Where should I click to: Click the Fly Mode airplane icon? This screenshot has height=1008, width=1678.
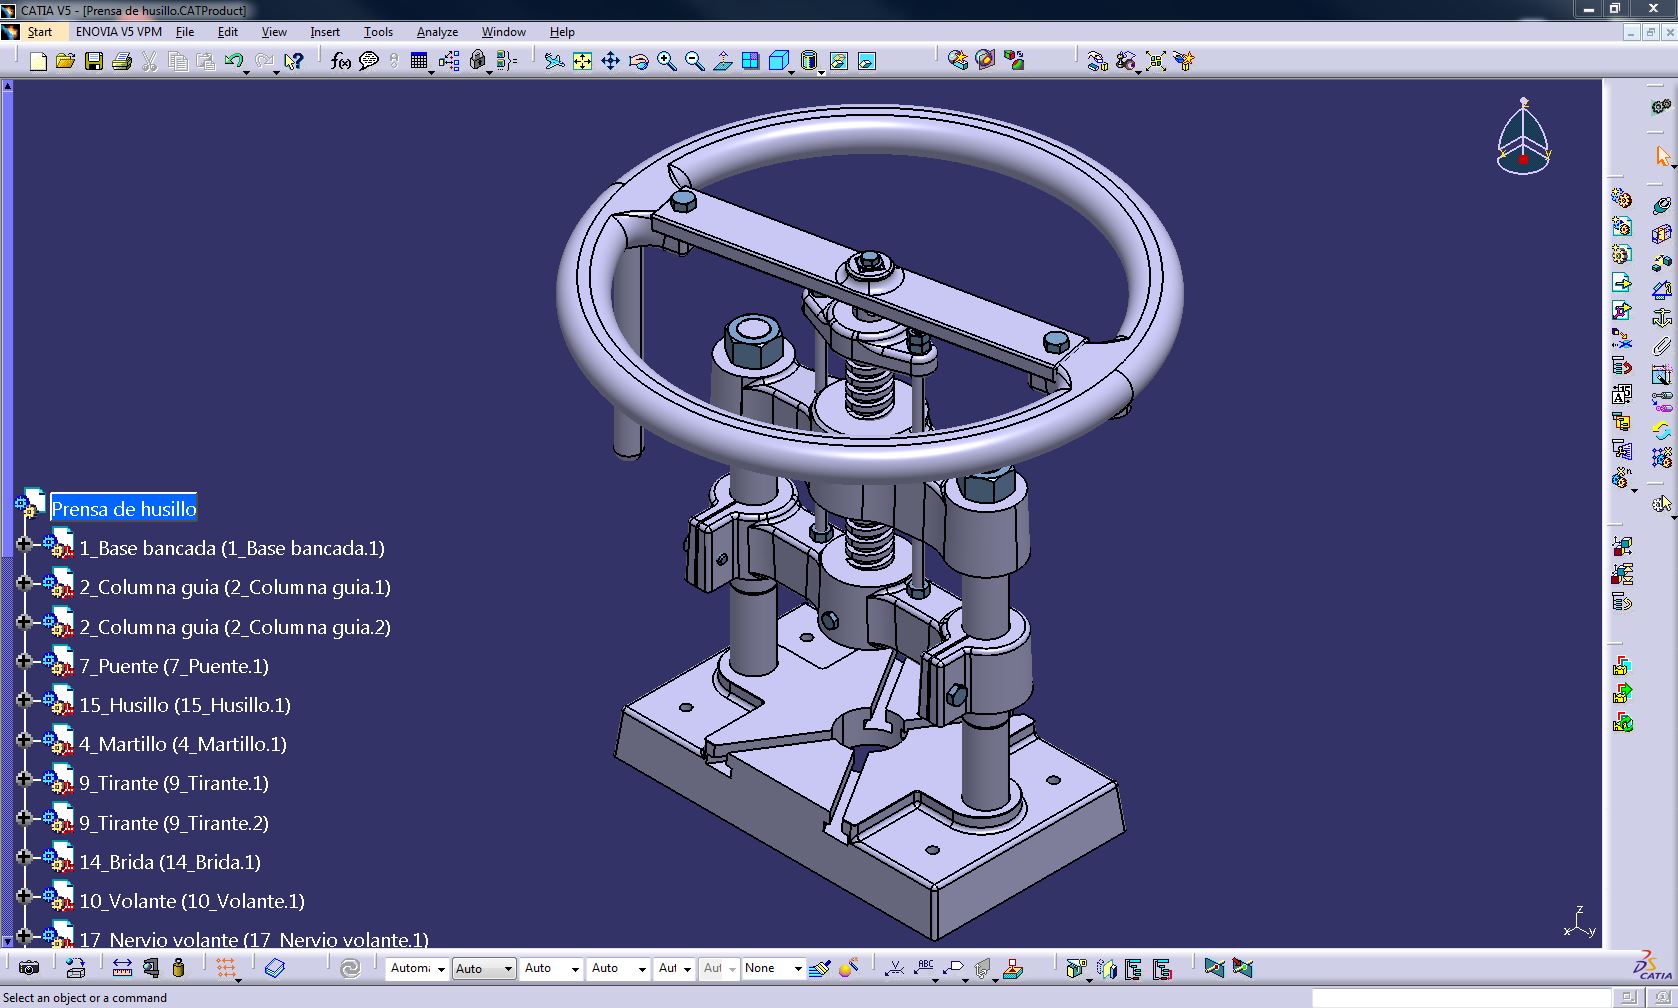[x=554, y=61]
